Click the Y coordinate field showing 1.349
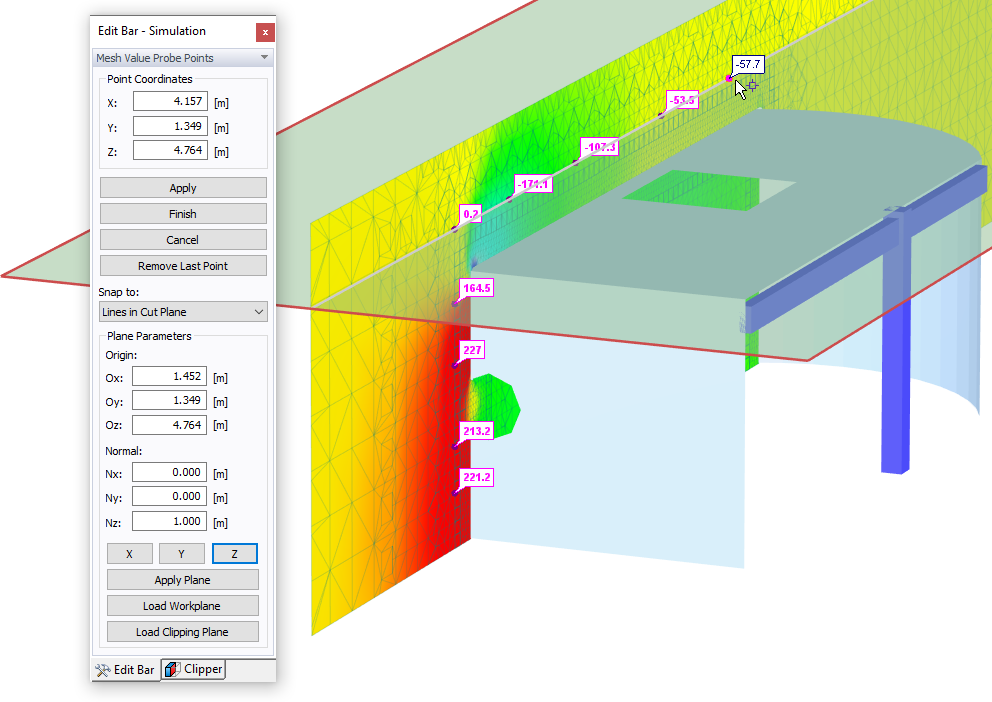 tap(170, 126)
